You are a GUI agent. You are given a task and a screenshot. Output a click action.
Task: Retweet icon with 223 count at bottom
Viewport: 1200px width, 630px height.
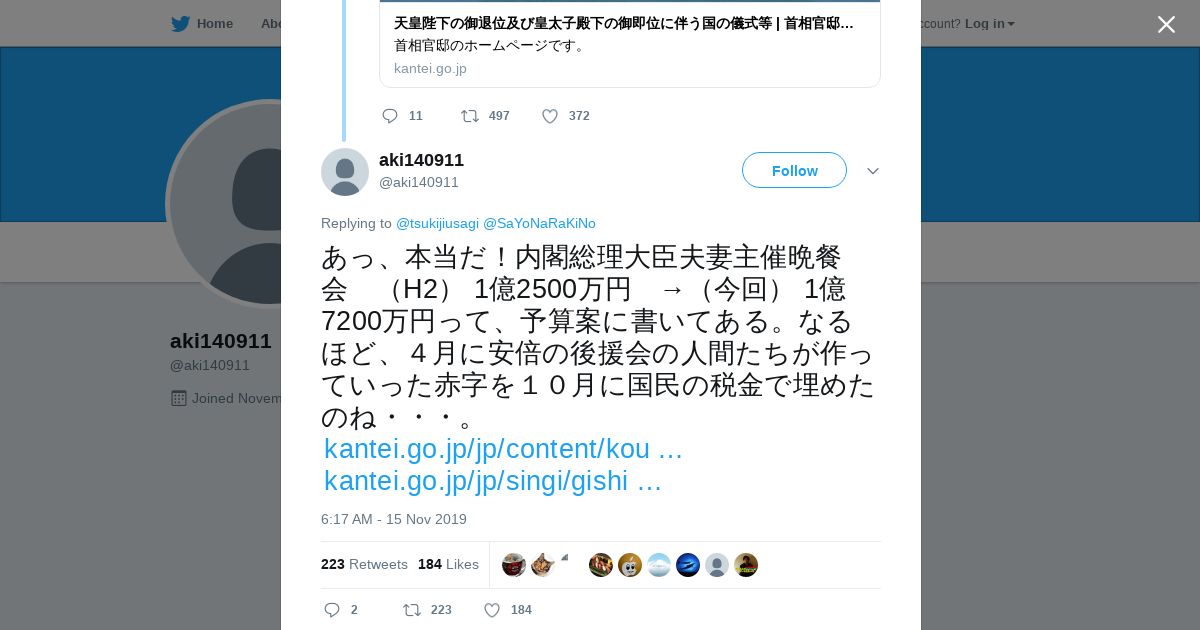coord(412,610)
